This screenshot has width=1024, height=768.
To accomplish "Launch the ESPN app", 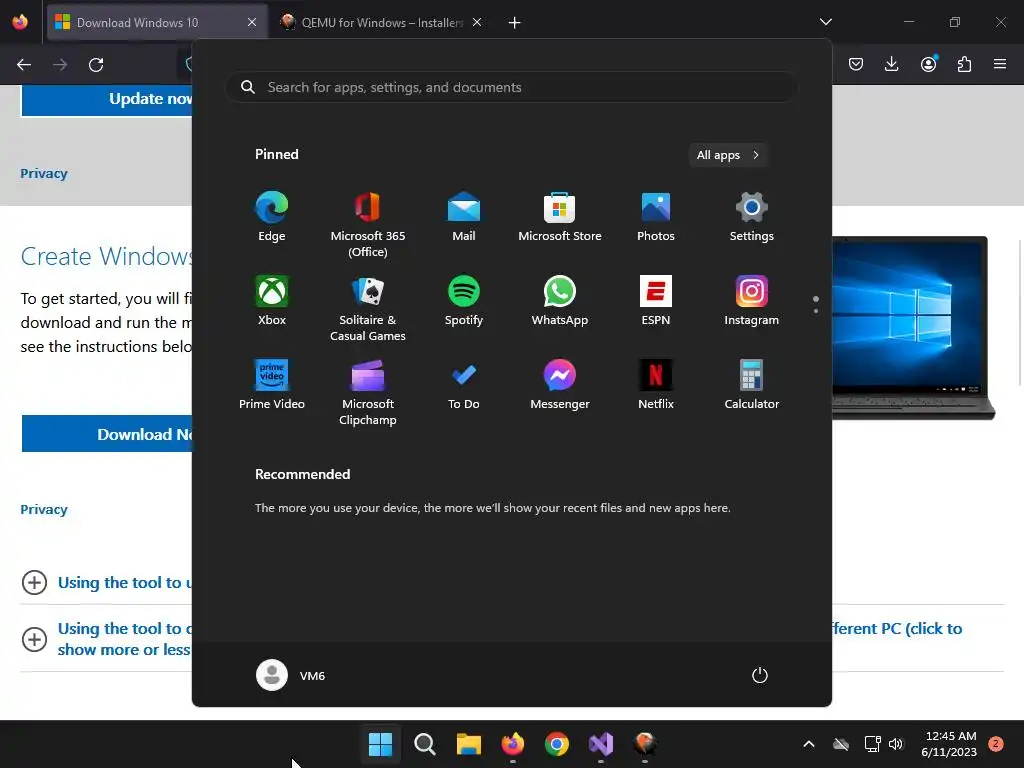I will [656, 301].
